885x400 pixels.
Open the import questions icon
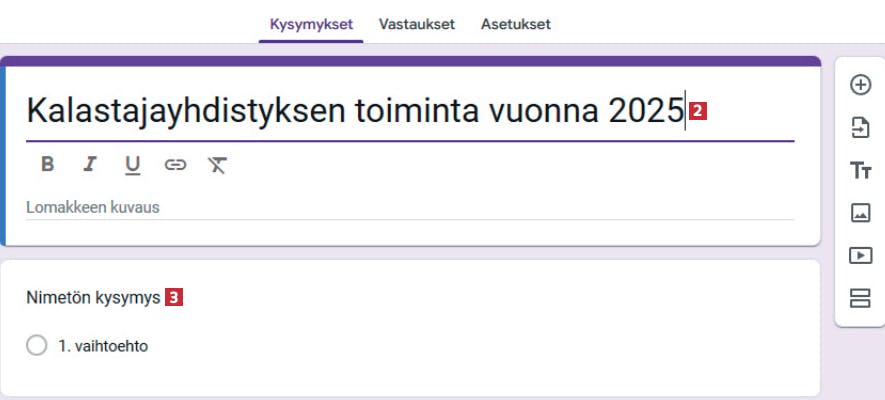[860, 128]
